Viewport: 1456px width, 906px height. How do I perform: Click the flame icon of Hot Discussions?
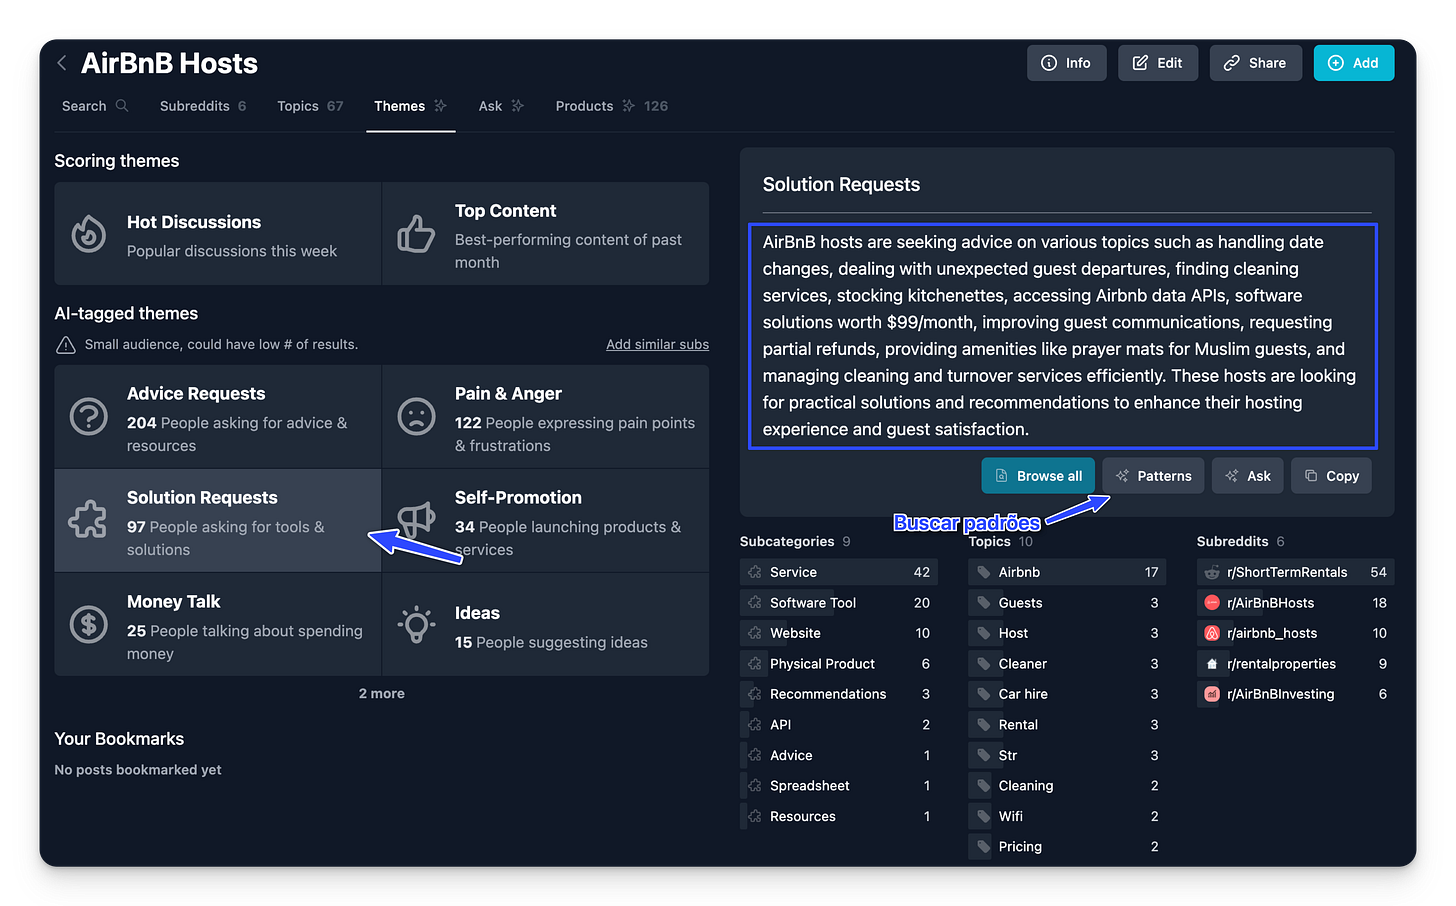point(89,234)
